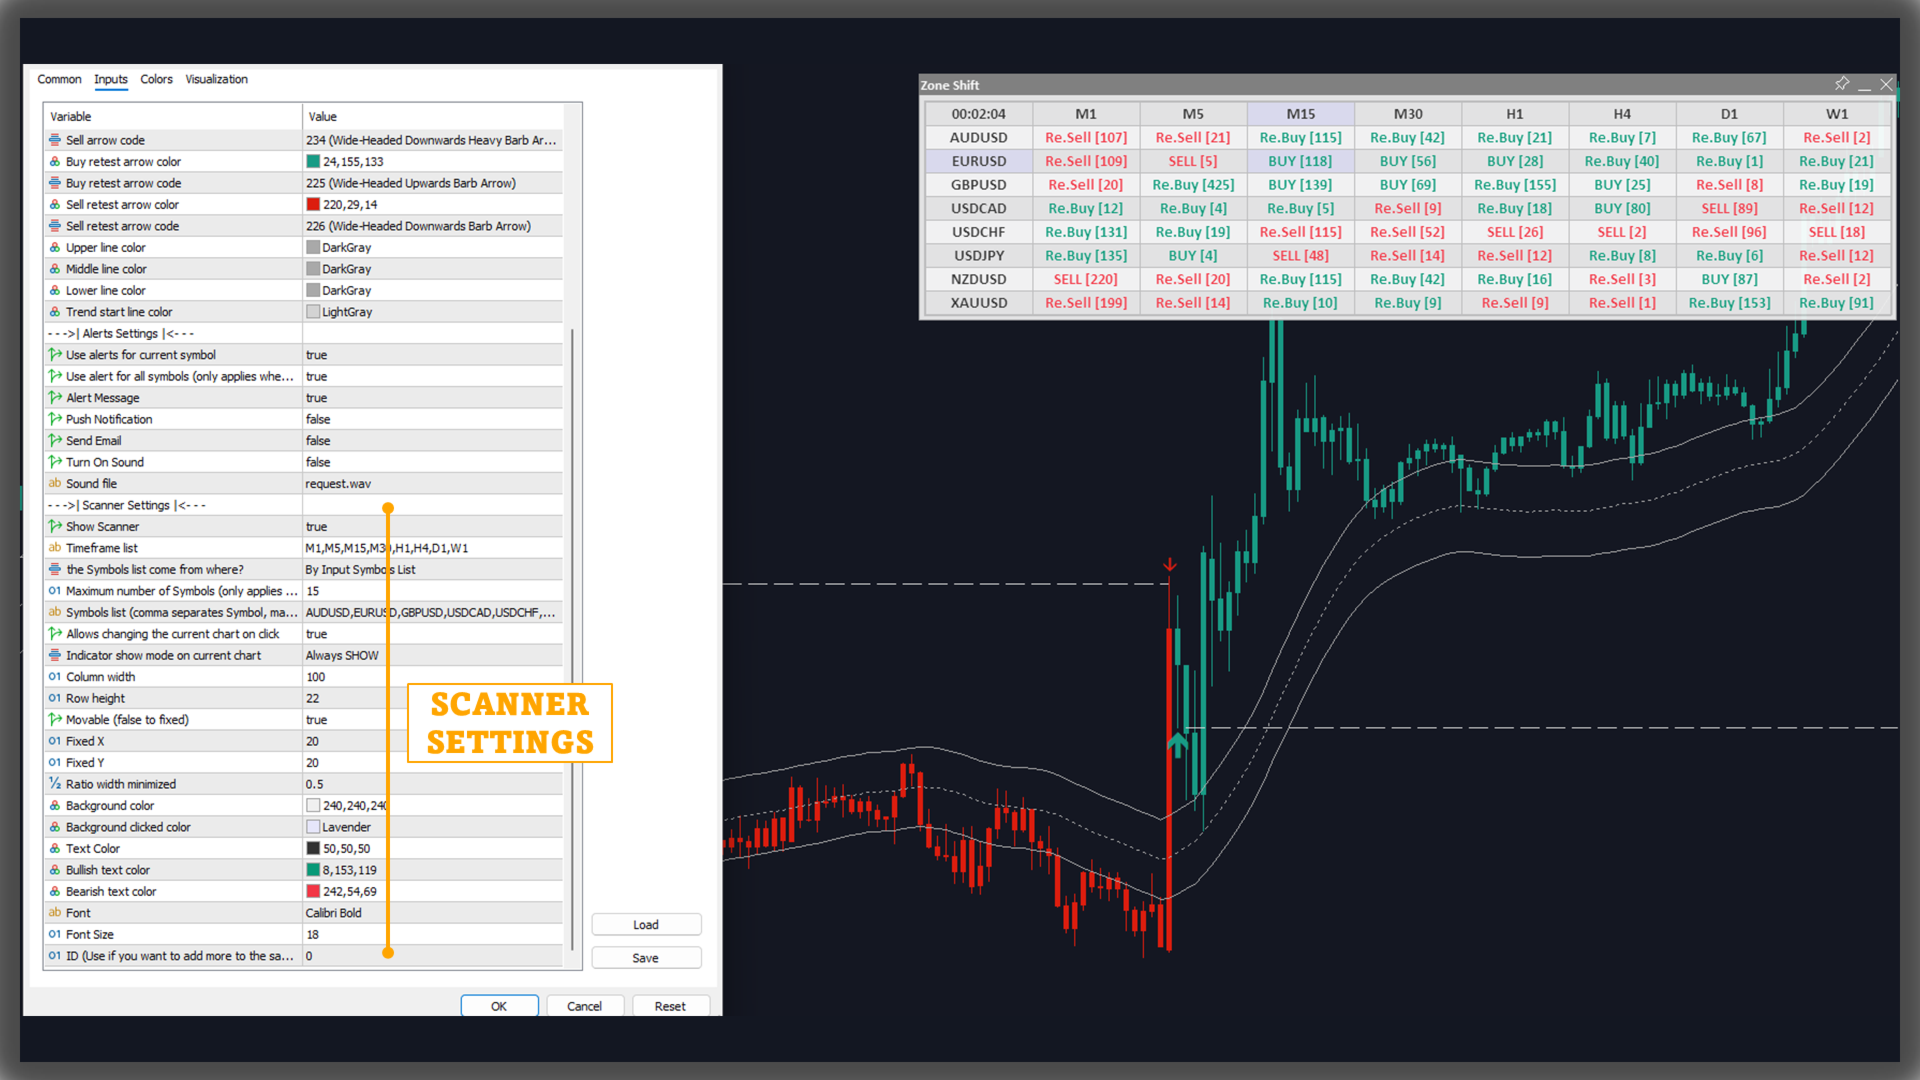Turn On Sound setting
Viewport: 1920px width, 1080px height.
(x=430, y=461)
